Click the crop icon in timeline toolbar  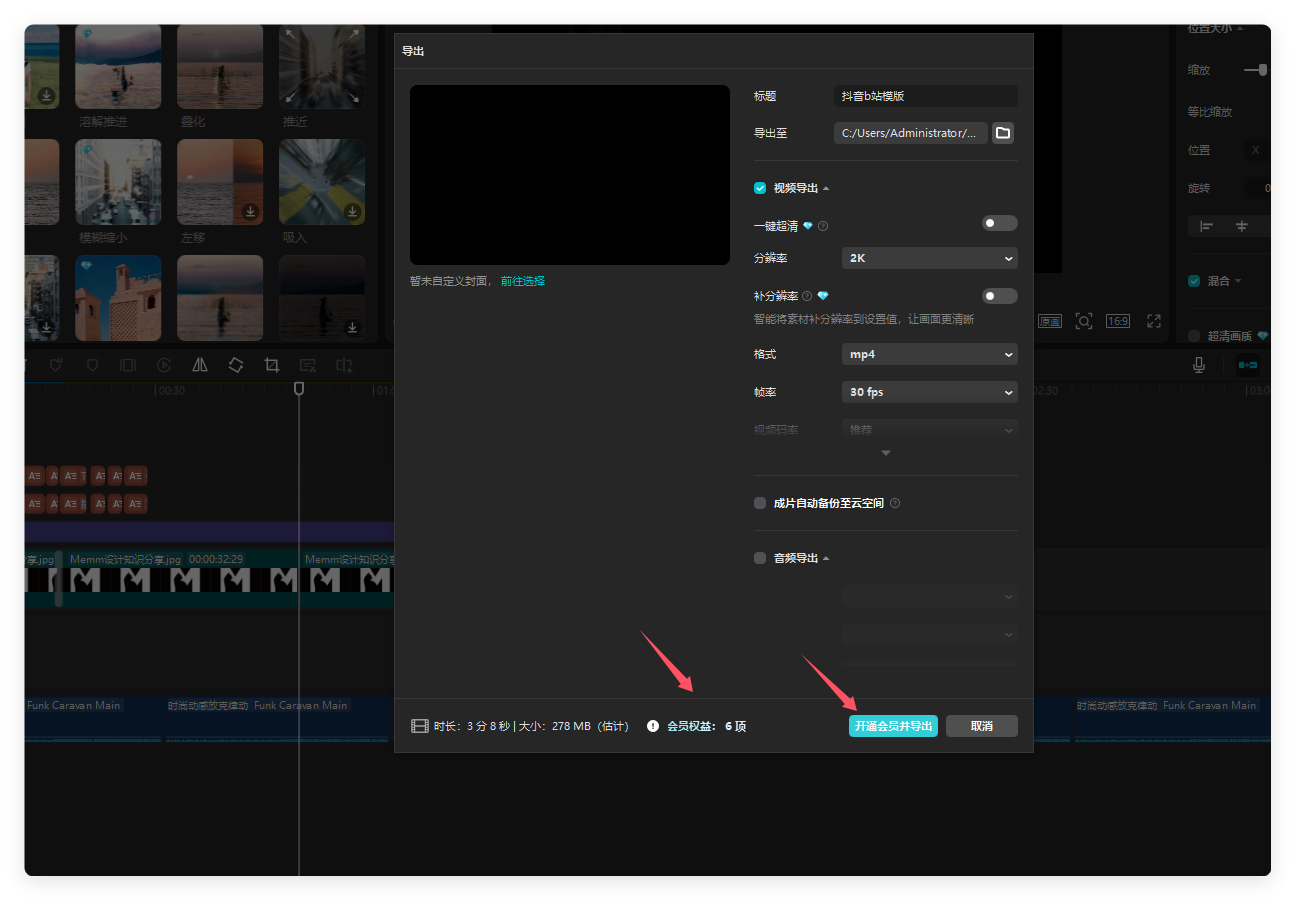pyautogui.click(x=272, y=366)
